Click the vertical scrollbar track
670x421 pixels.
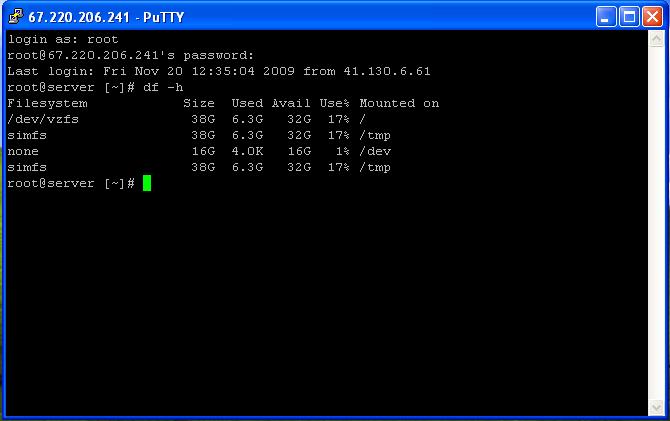(656, 220)
